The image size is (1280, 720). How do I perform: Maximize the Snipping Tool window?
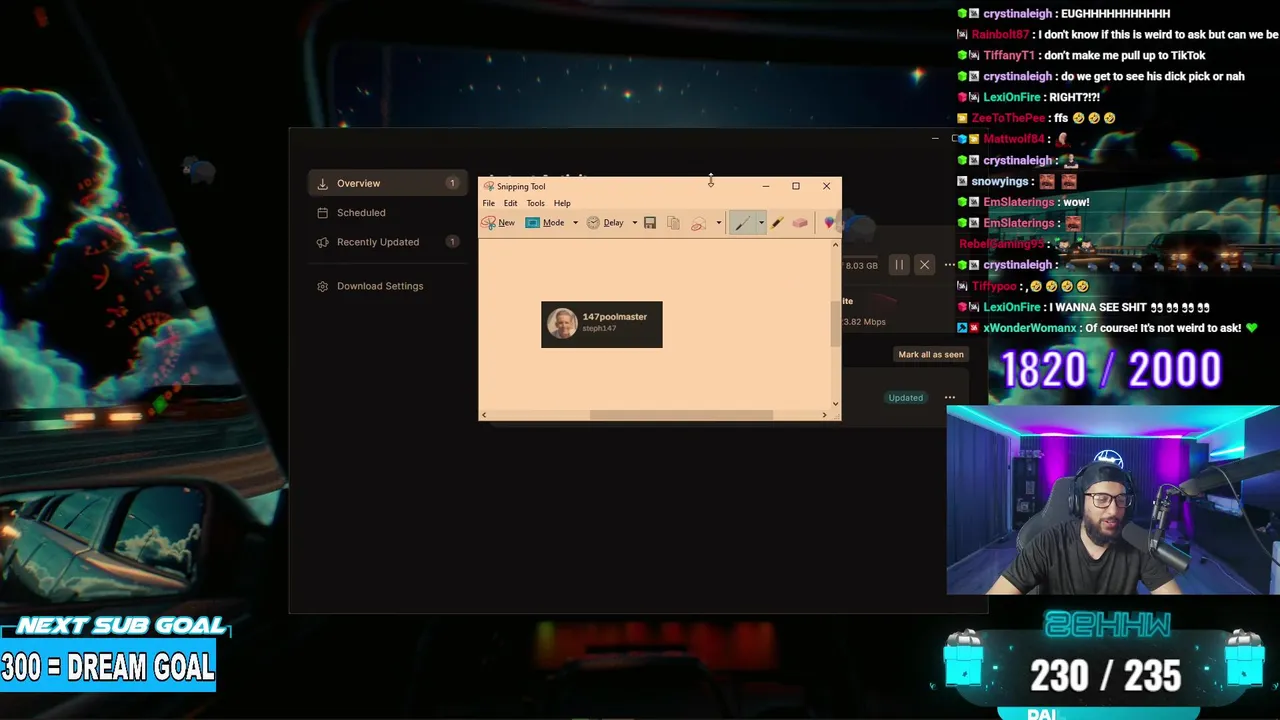click(796, 186)
